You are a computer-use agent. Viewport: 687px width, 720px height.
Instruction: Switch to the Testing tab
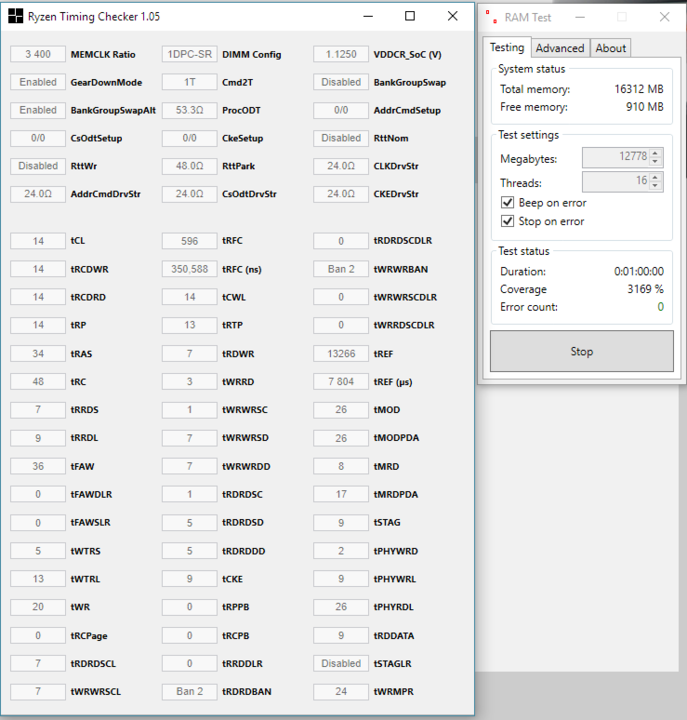pos(507,47)
